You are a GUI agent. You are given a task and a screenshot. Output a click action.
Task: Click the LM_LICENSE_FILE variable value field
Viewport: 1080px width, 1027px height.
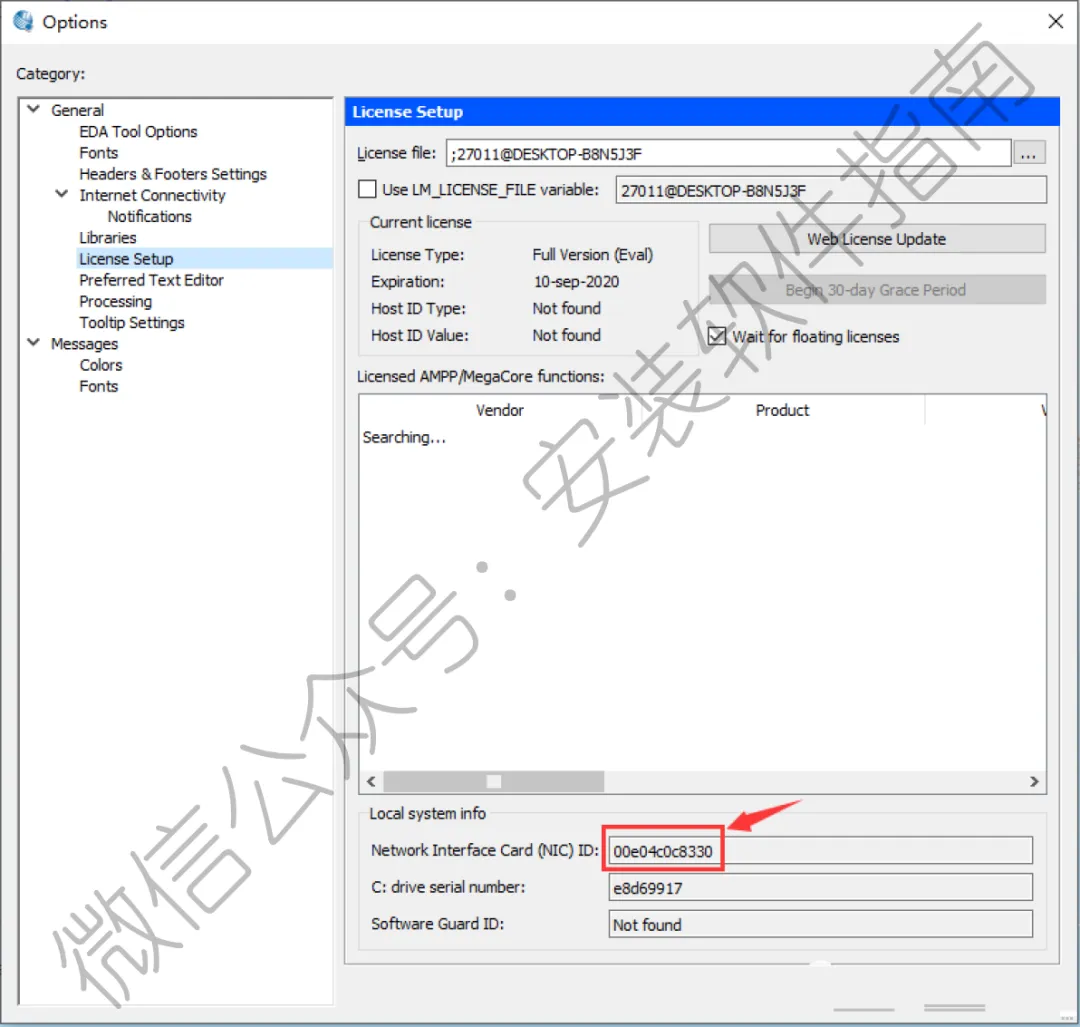coord(831,190)
